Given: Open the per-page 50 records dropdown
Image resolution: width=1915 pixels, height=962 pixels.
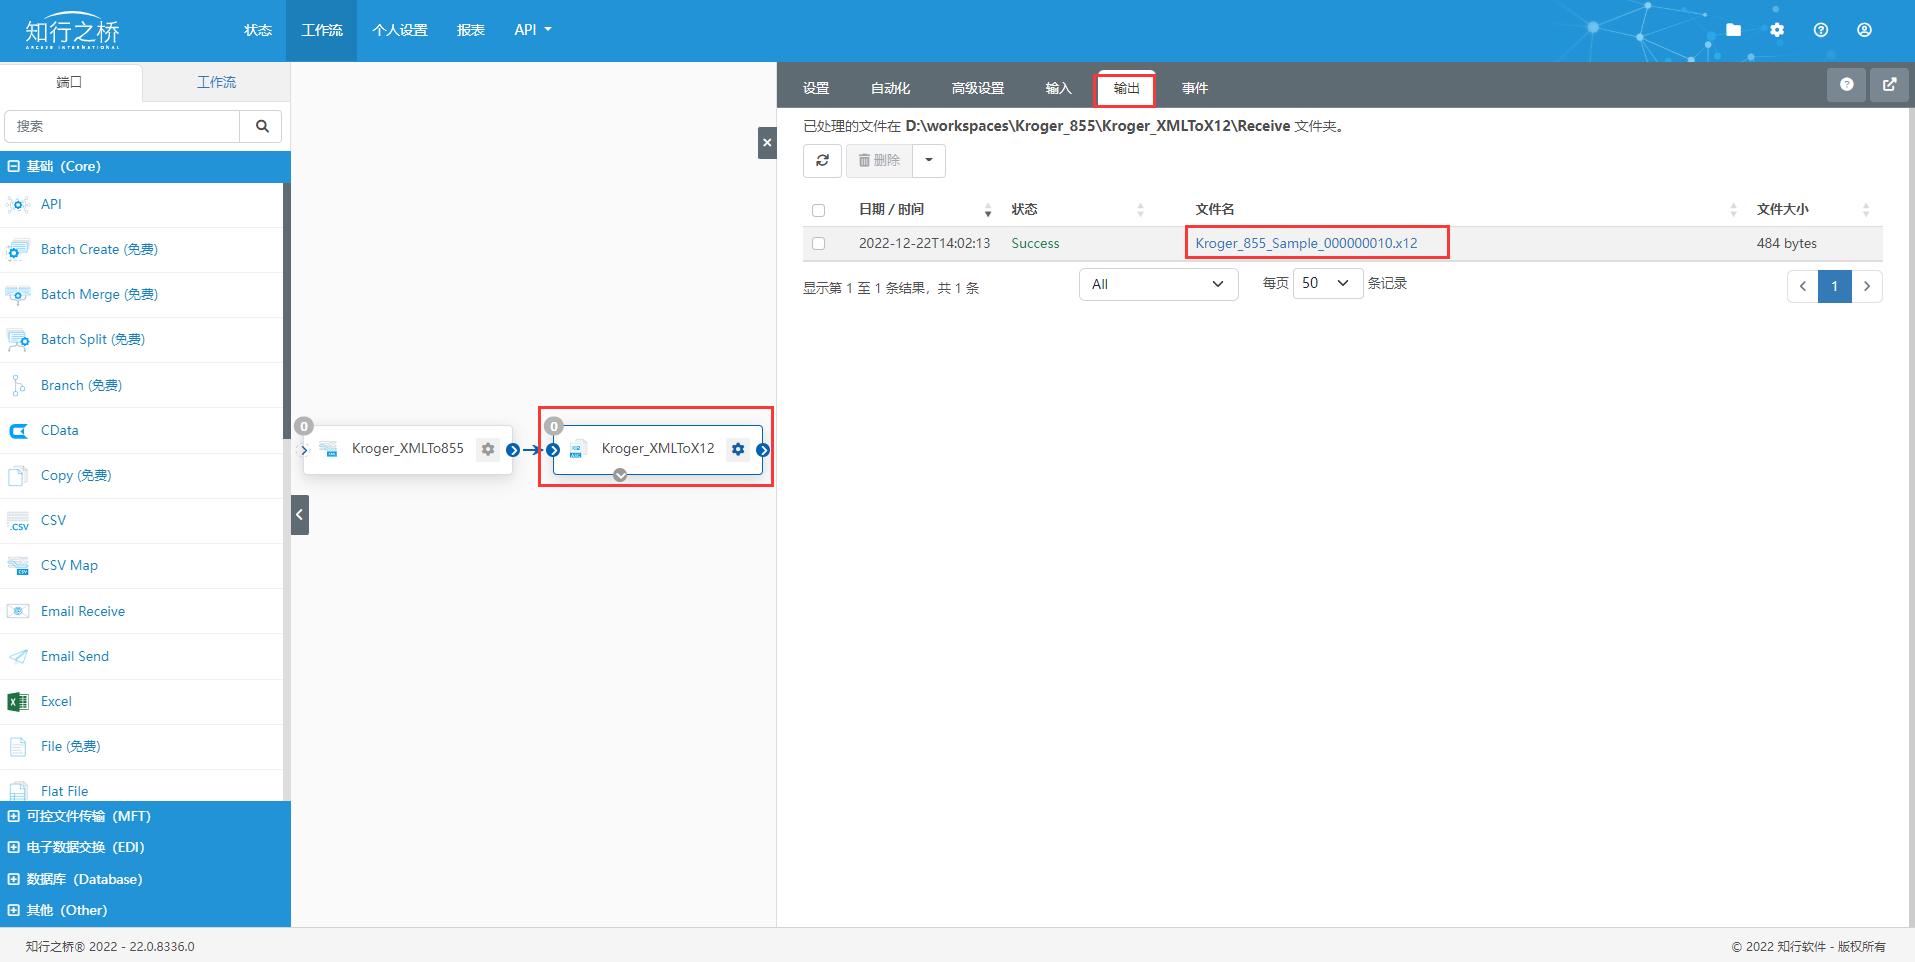Looking at the screenshot, I should [1326, 283].
